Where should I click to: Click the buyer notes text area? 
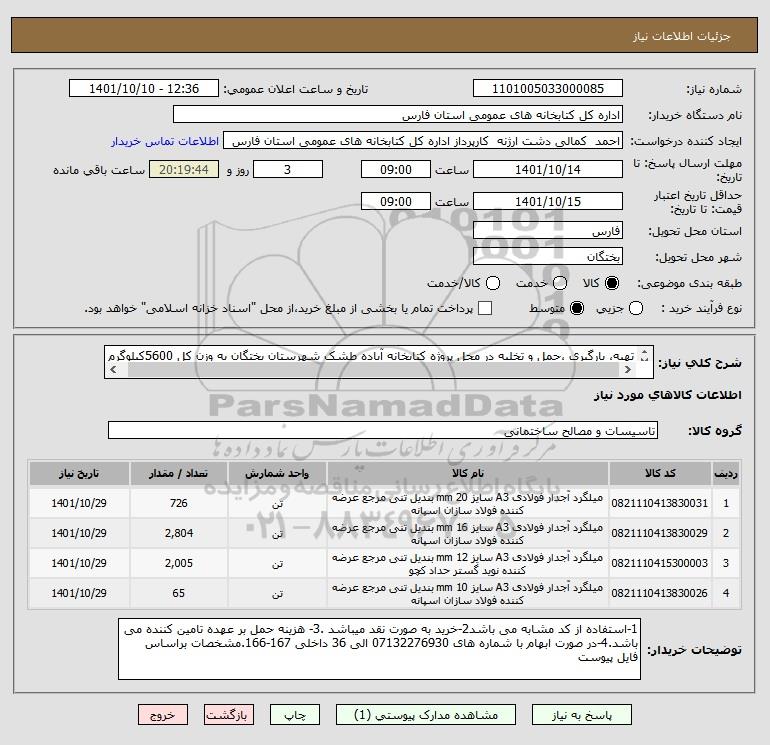pyautogui.click(x=380, y=649)
